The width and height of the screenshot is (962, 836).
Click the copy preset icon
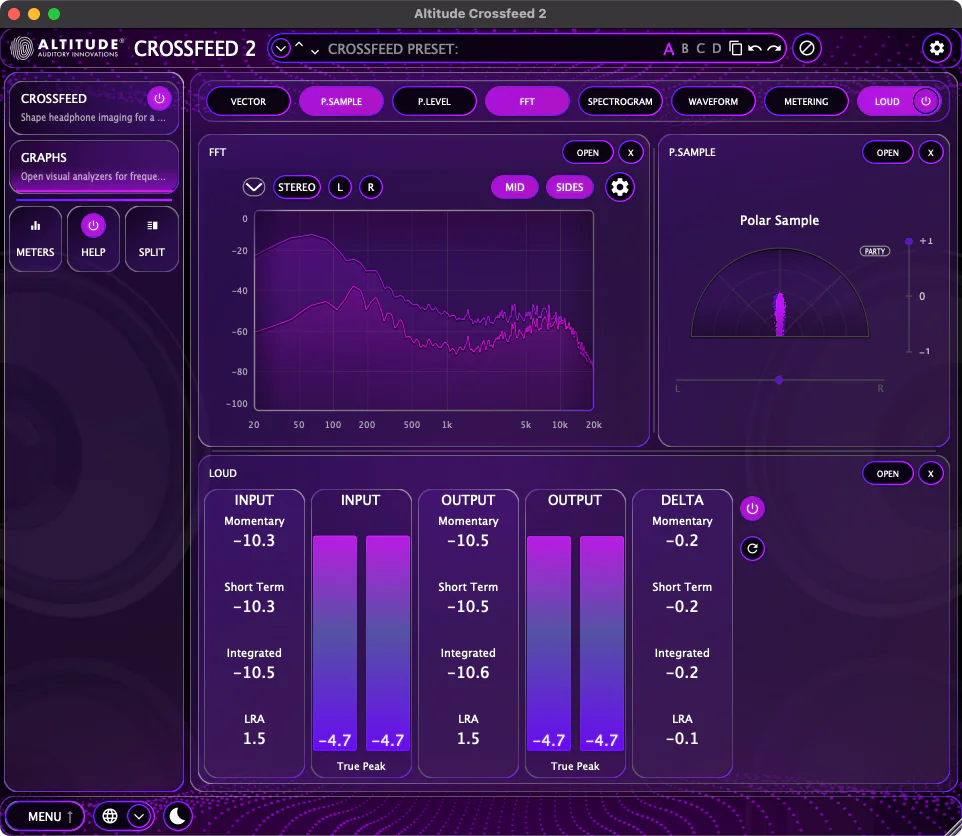pos(736,48)
